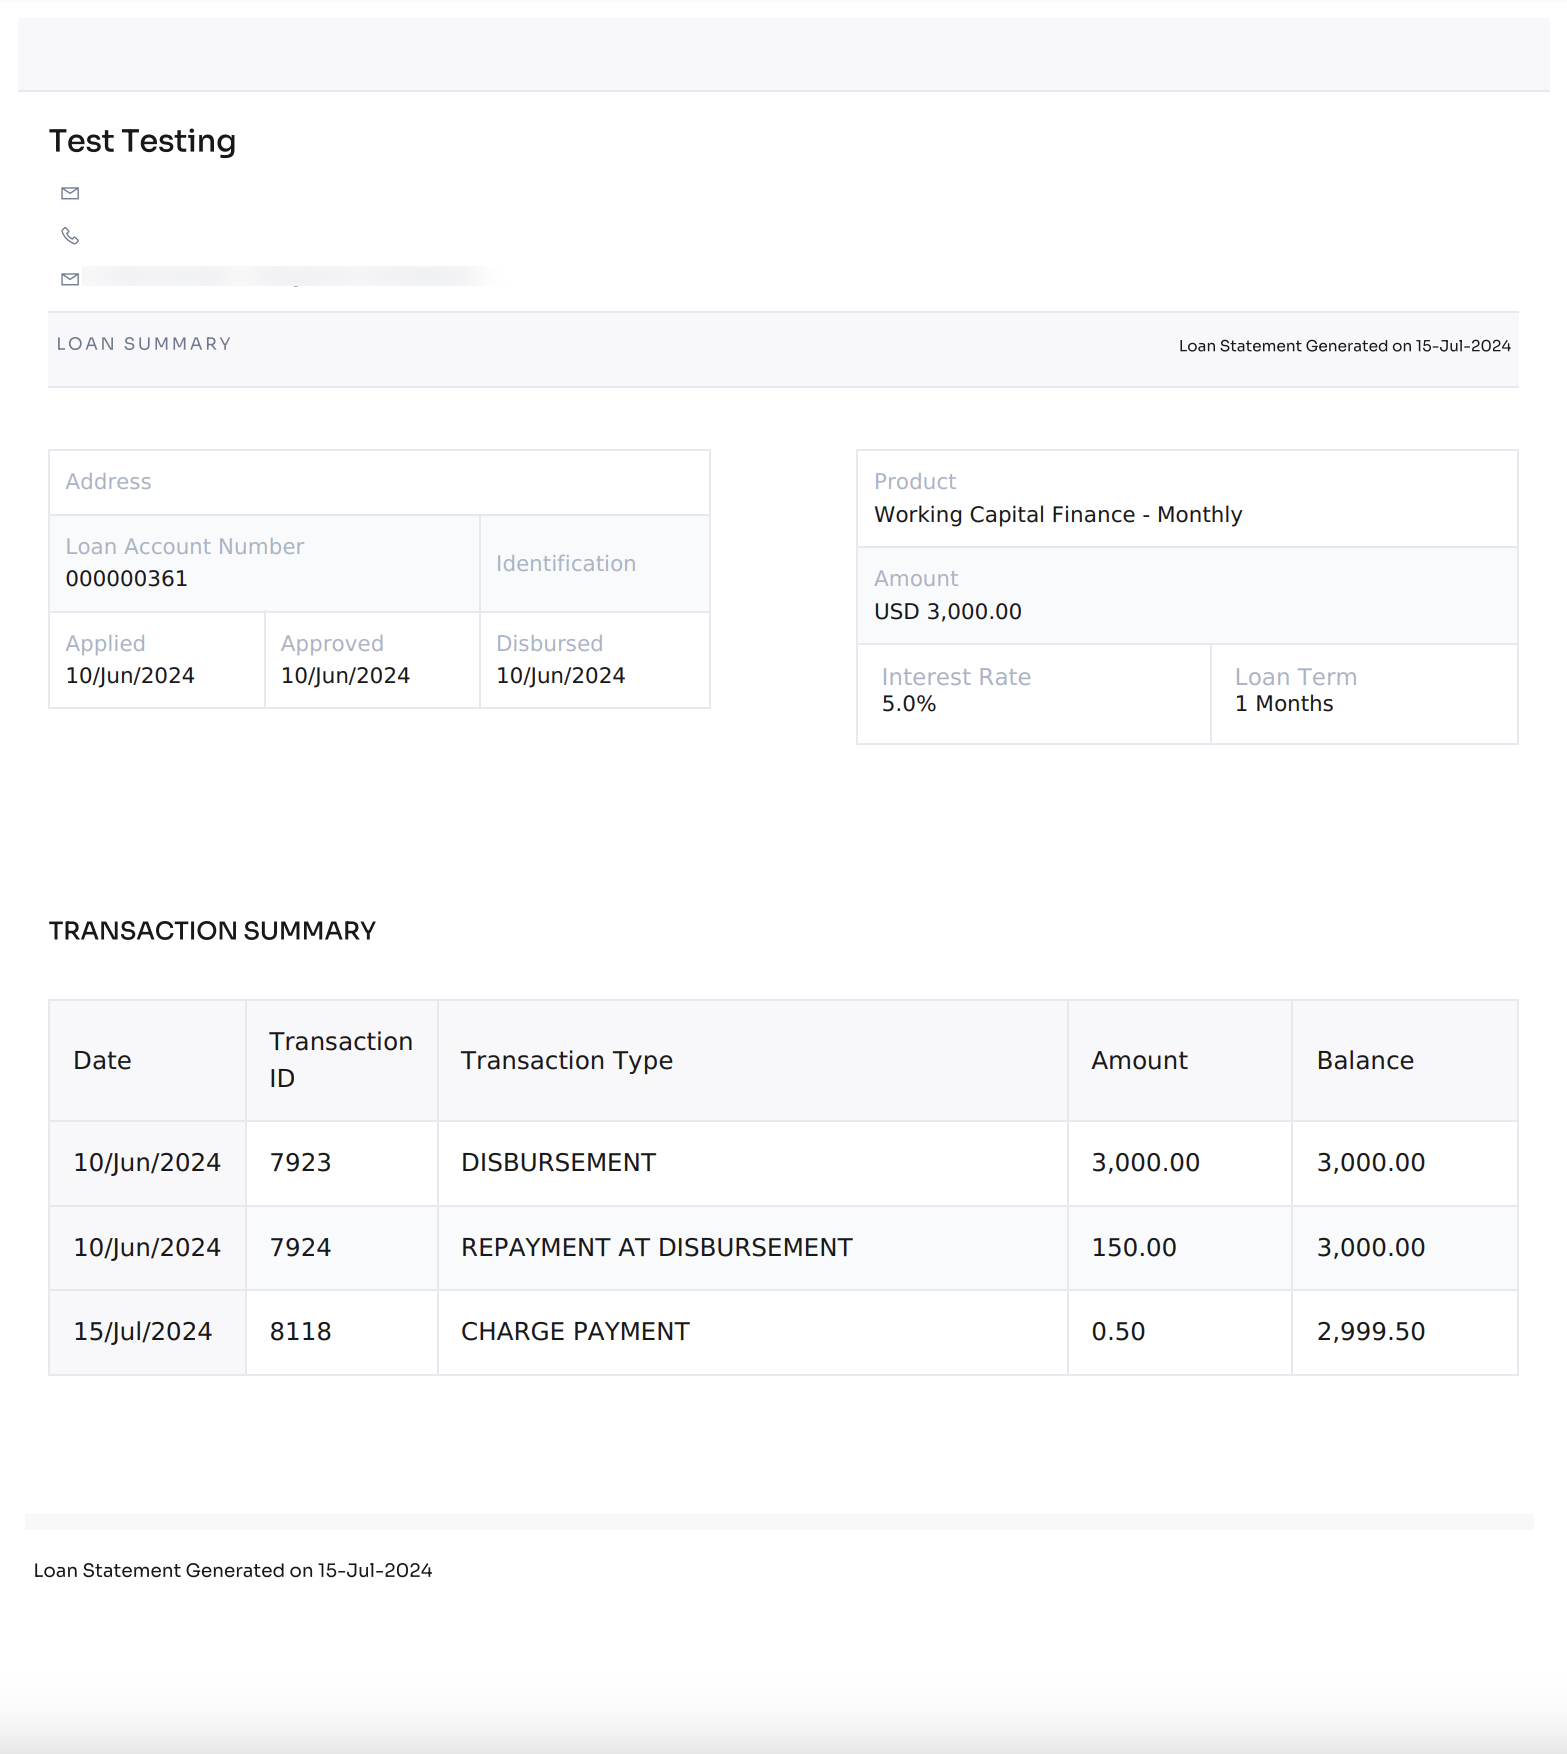Select the balance 2,999.50
Viewport: 1567px width, 1754px height.
click(1370, 1332)
